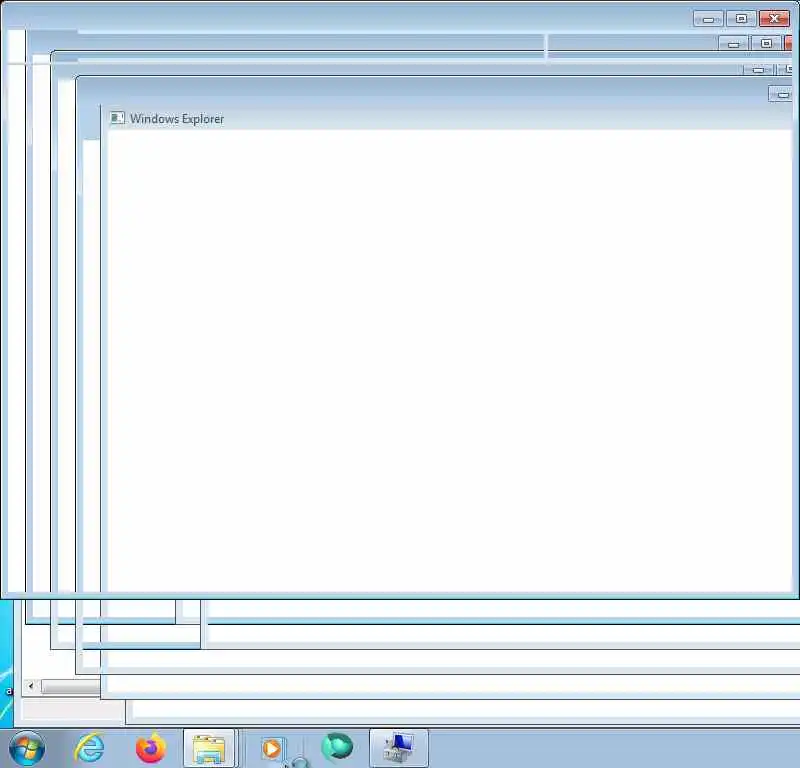Minimize the fourth cascaded window
Image resolution: width=800 pixels, height=768 pixels.
coord(781,94)
